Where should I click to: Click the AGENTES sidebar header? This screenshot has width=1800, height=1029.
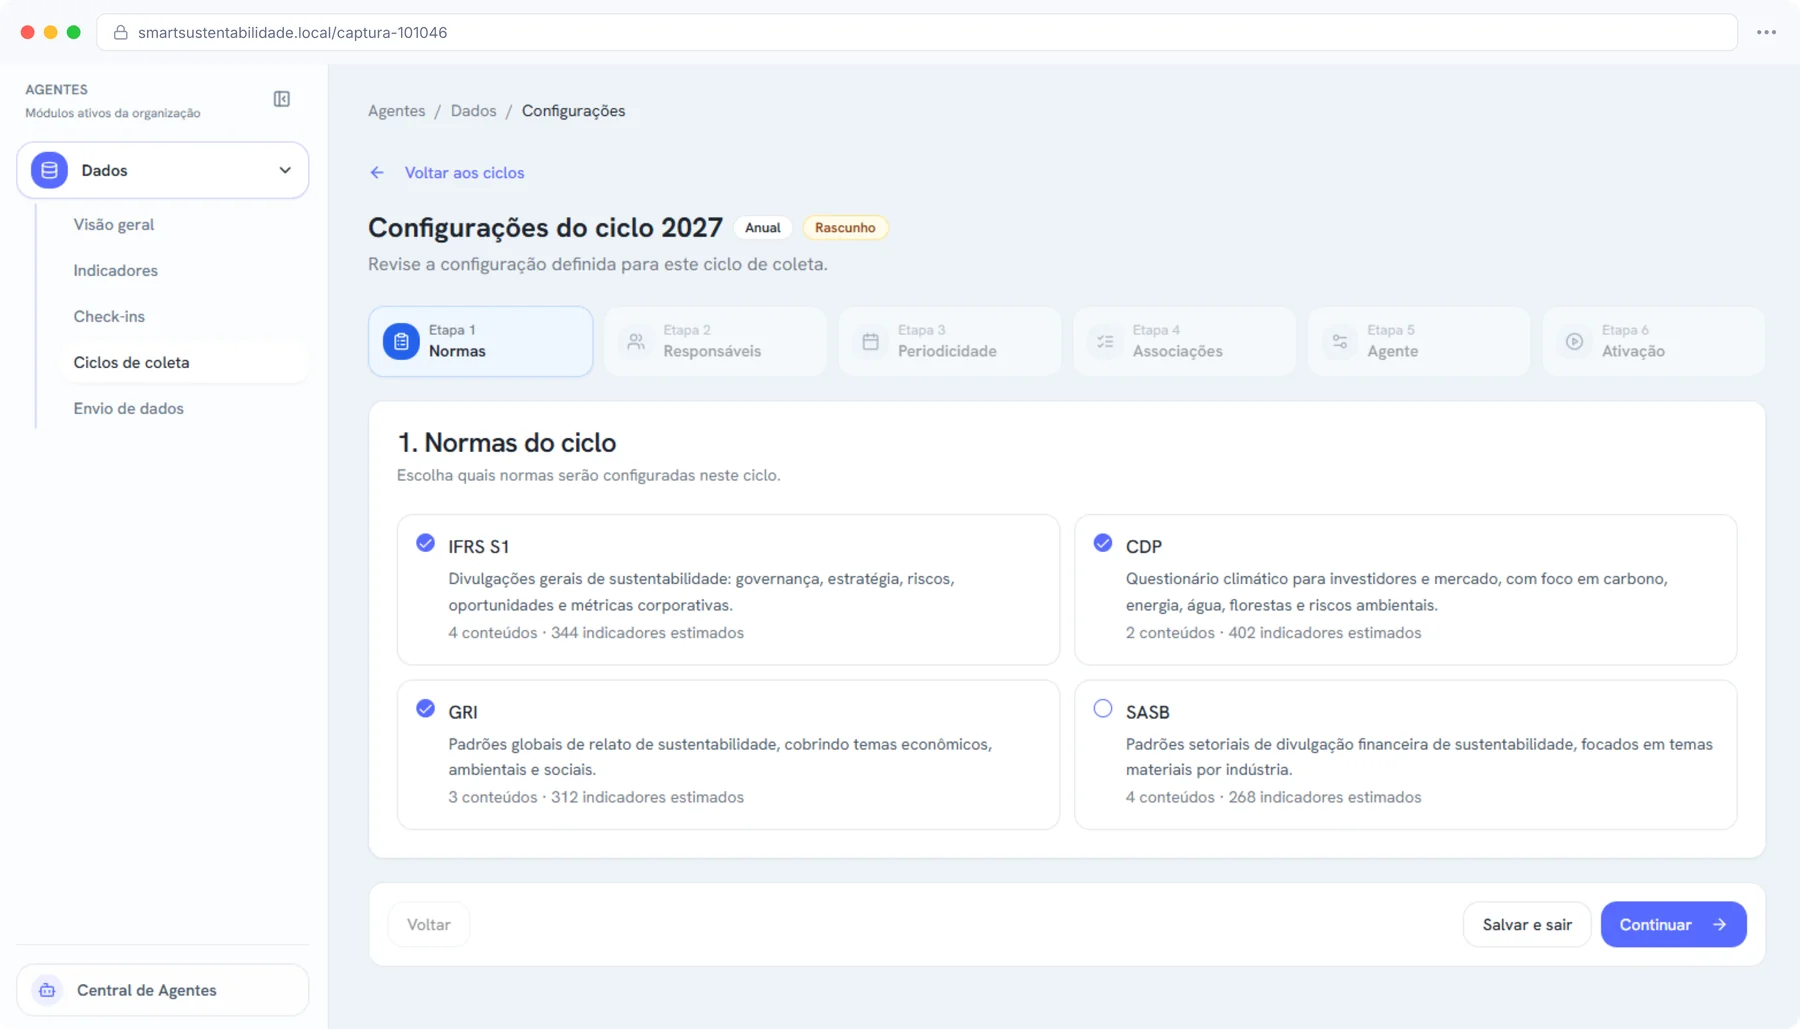(56, 89)
